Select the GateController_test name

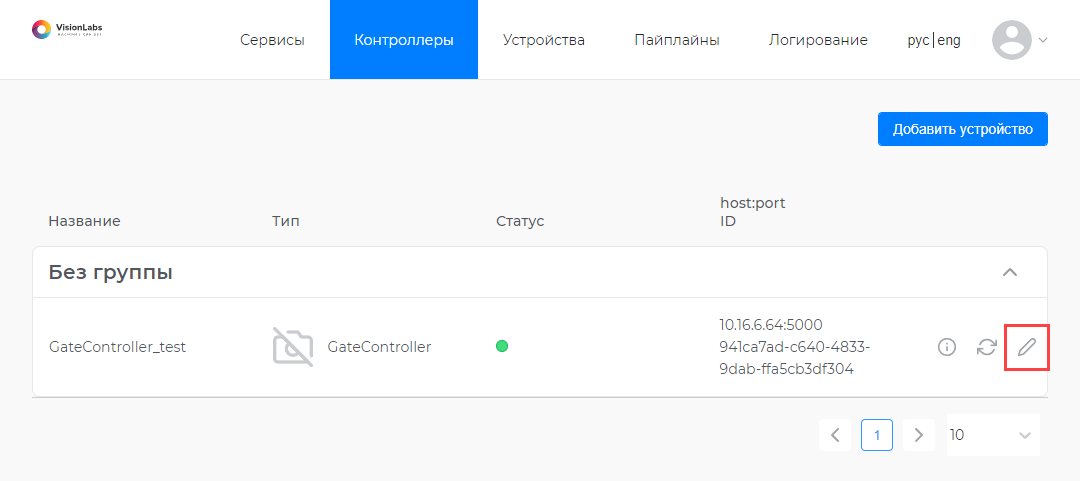[117, 347]
